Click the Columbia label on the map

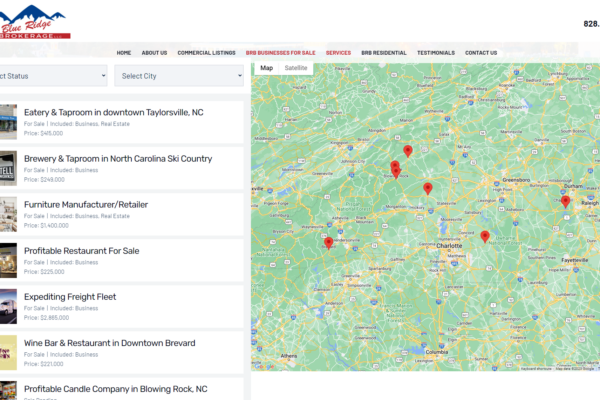click(437, 352)
